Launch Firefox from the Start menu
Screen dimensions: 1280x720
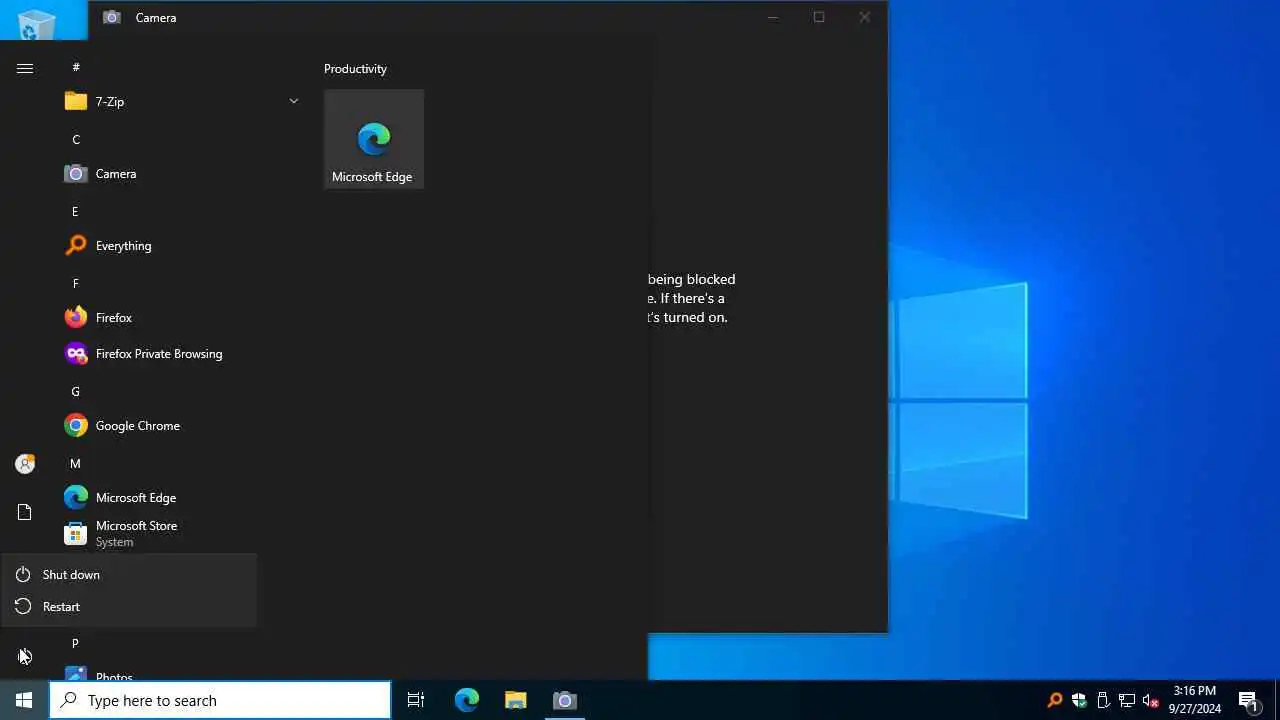pyautogui.click(x=182, y=318)
